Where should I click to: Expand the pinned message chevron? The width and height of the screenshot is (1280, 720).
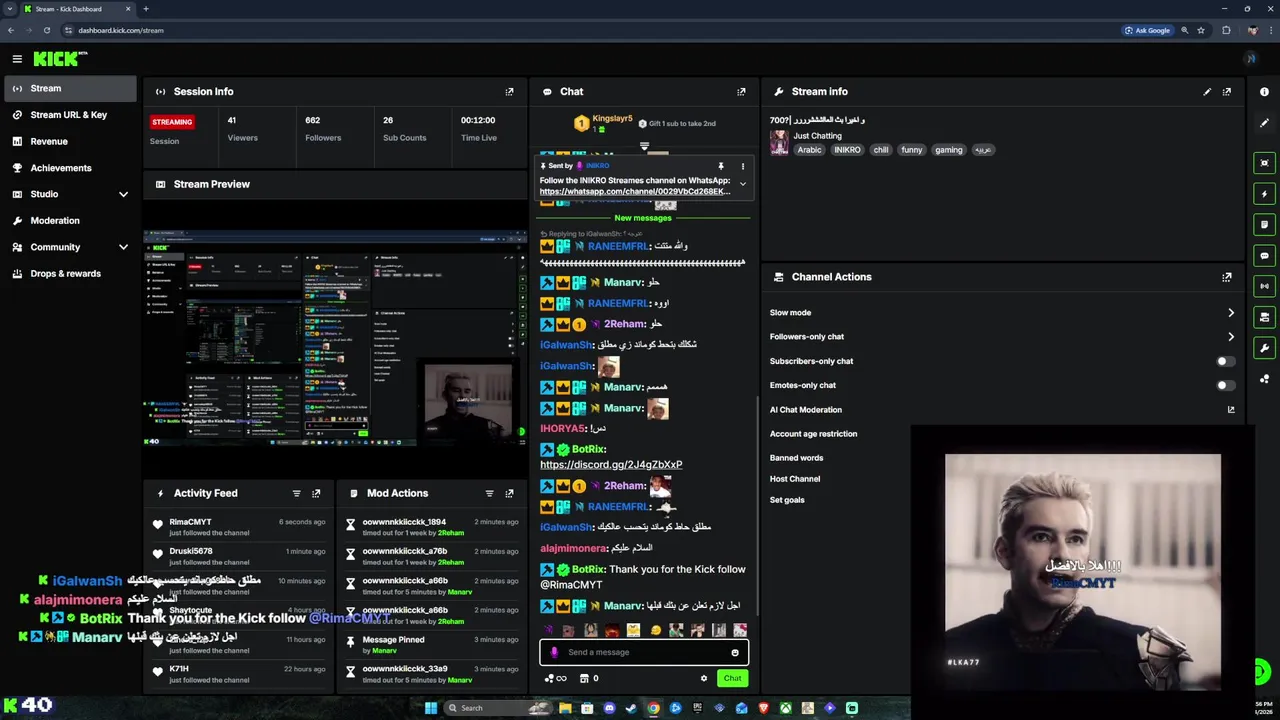pos(742,184)
